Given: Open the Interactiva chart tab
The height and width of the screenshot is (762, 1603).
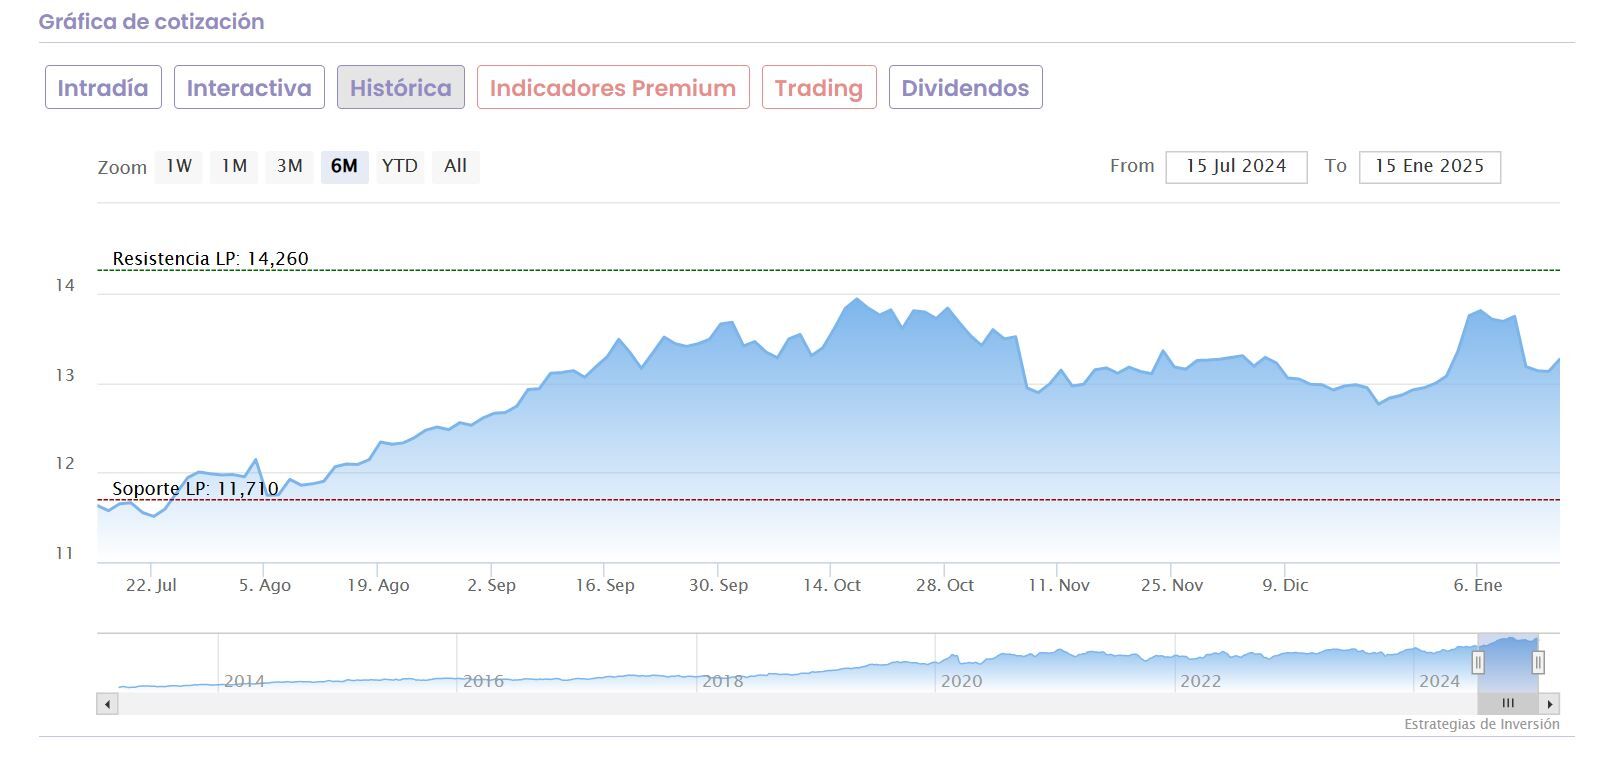Looking at the screenshot, I should tap(249, 88).
